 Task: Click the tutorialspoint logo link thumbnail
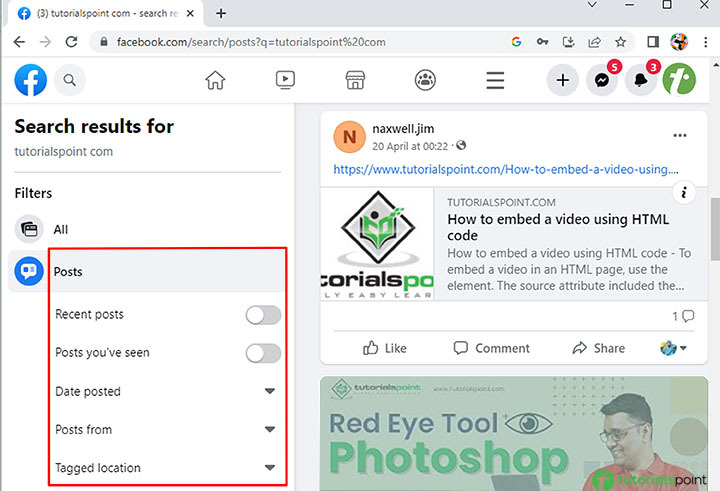point(377,244)
